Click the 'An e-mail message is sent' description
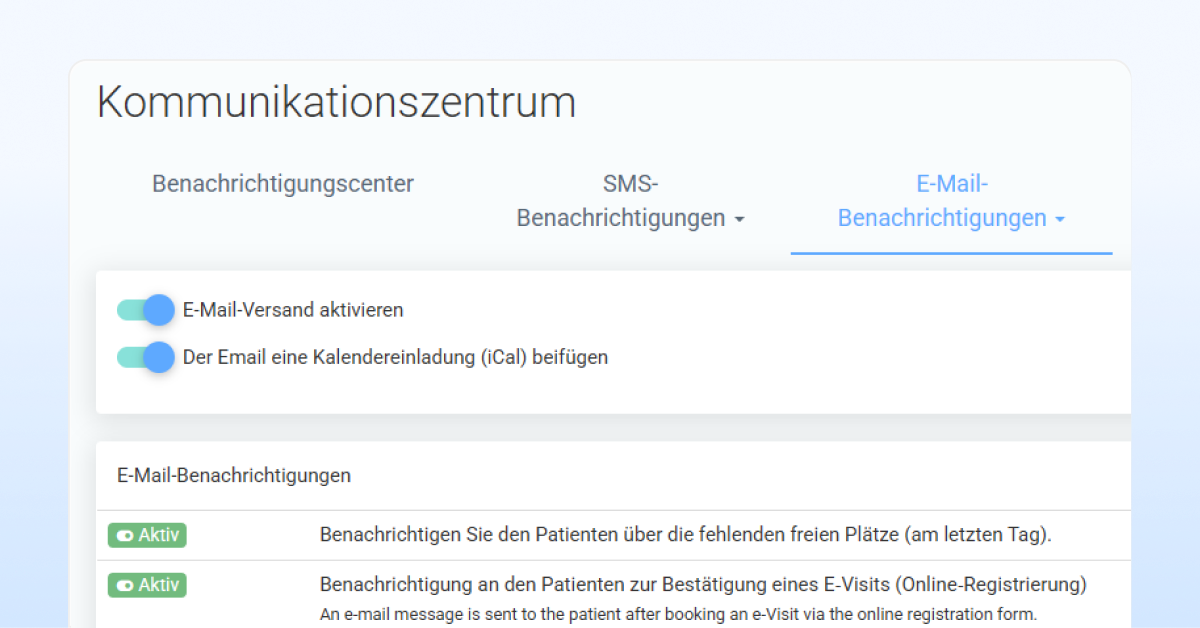Screen dimensions: 1200x628 pyautogui.click(x=680, y=614)
